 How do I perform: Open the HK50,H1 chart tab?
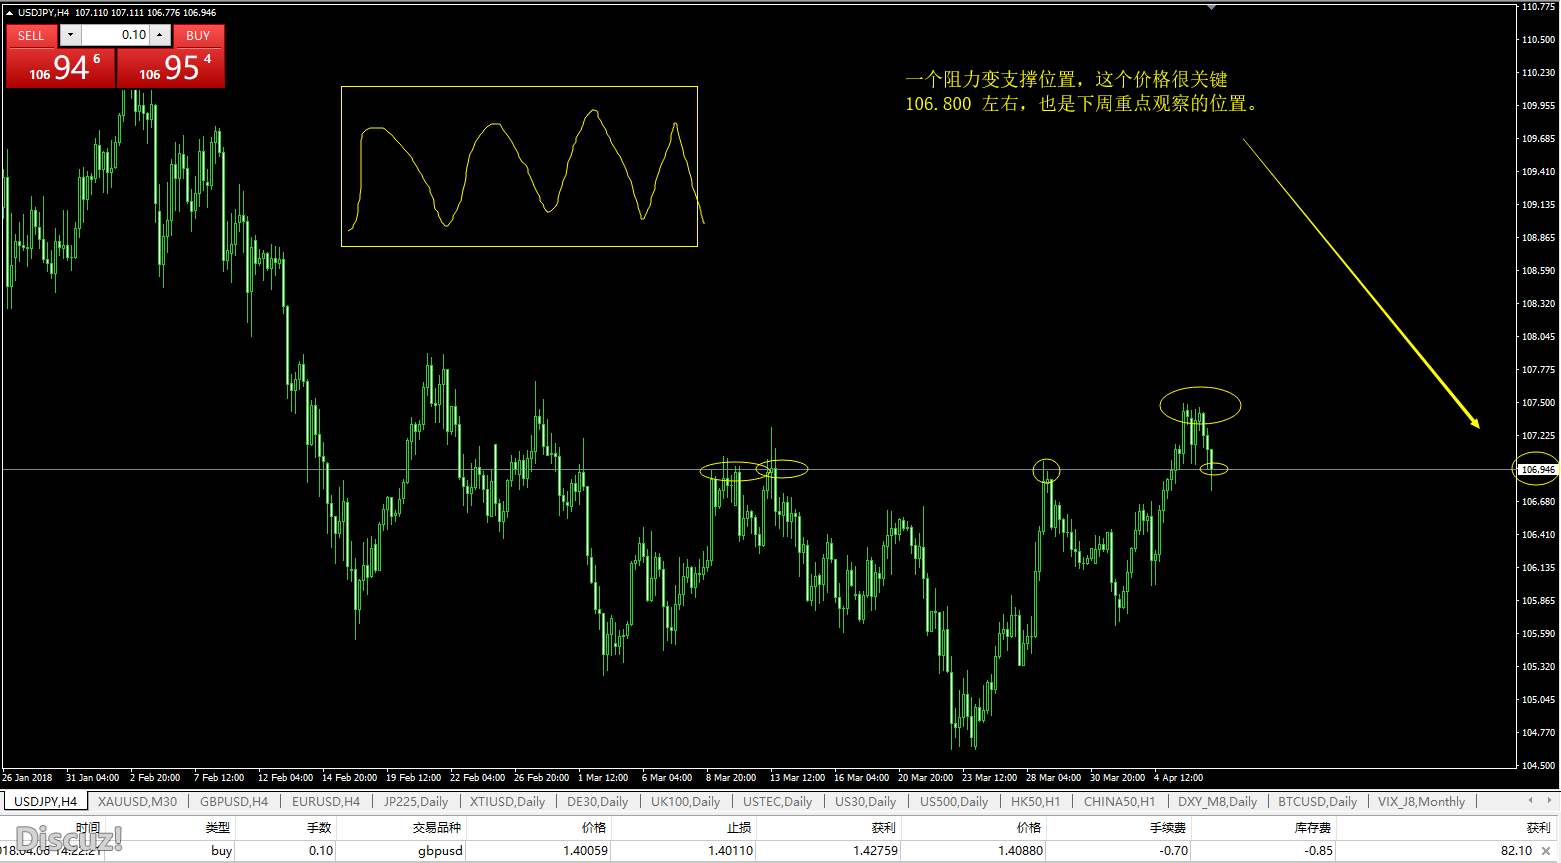coord(1035,801)
